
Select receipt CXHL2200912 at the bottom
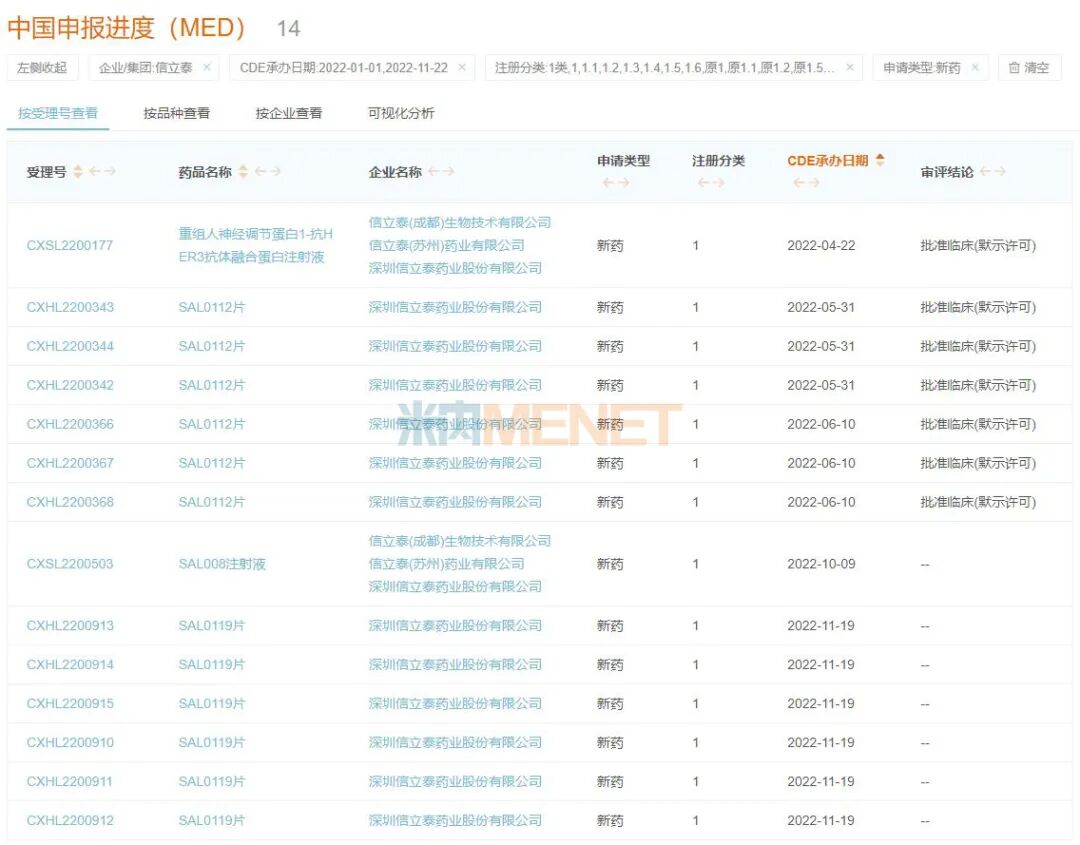69,820
